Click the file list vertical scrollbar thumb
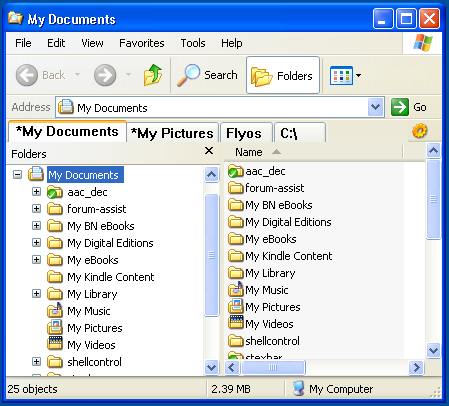Image resolution: width=449 pixels, height=406 pixels. tap(434, 199)
